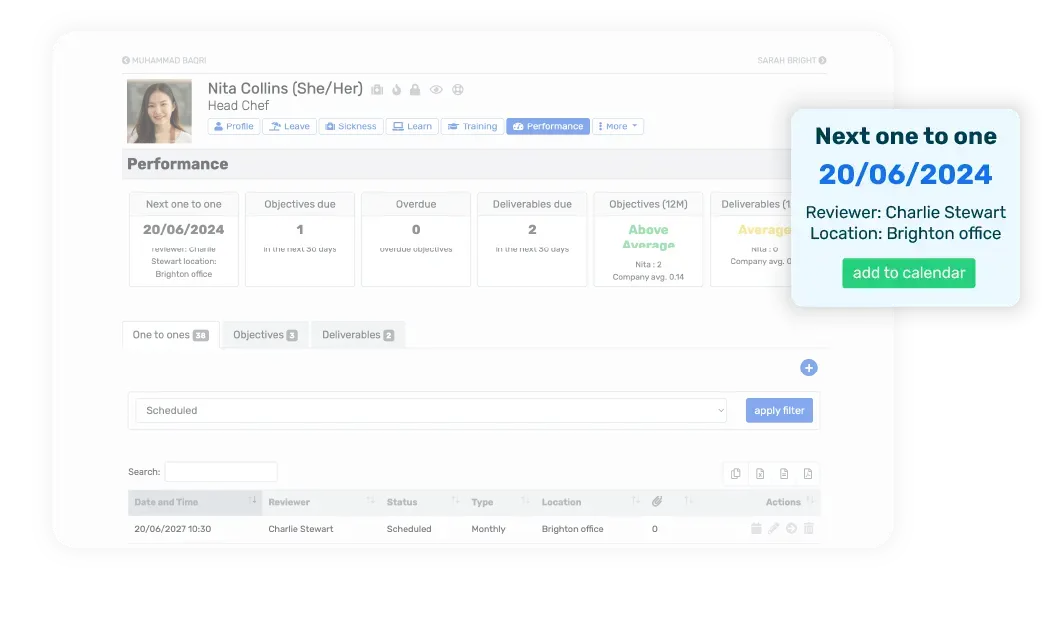This screenshot has width=1050, height=620.
Task: Click the flame icon next to Nita Collins
Action: [395, 89]
